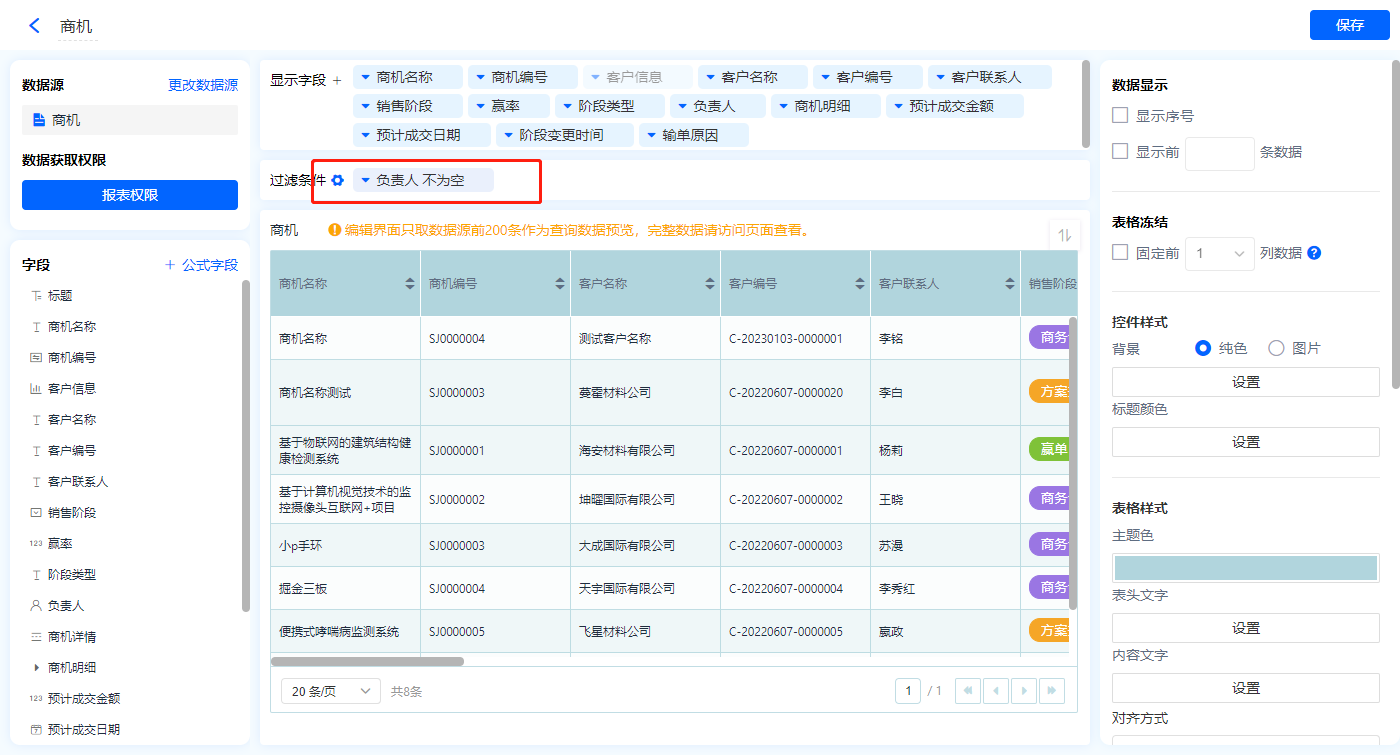Screen dimensions: 1400x755
Task: Click help icon next to 列数据
Action: coord(1314,253)
